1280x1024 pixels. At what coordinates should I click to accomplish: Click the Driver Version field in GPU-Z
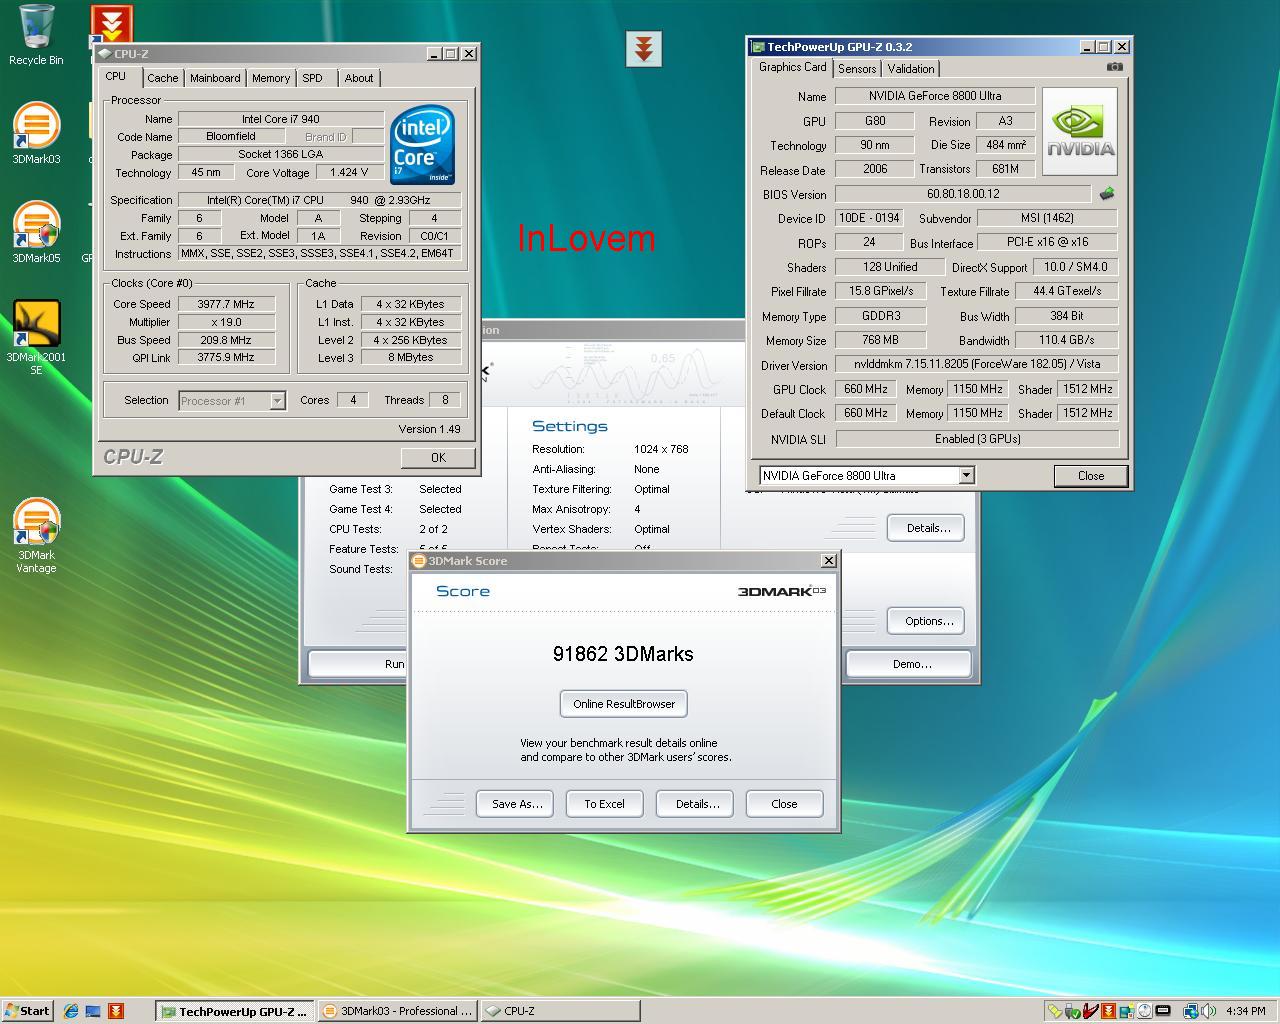click(x=977, y=364)
